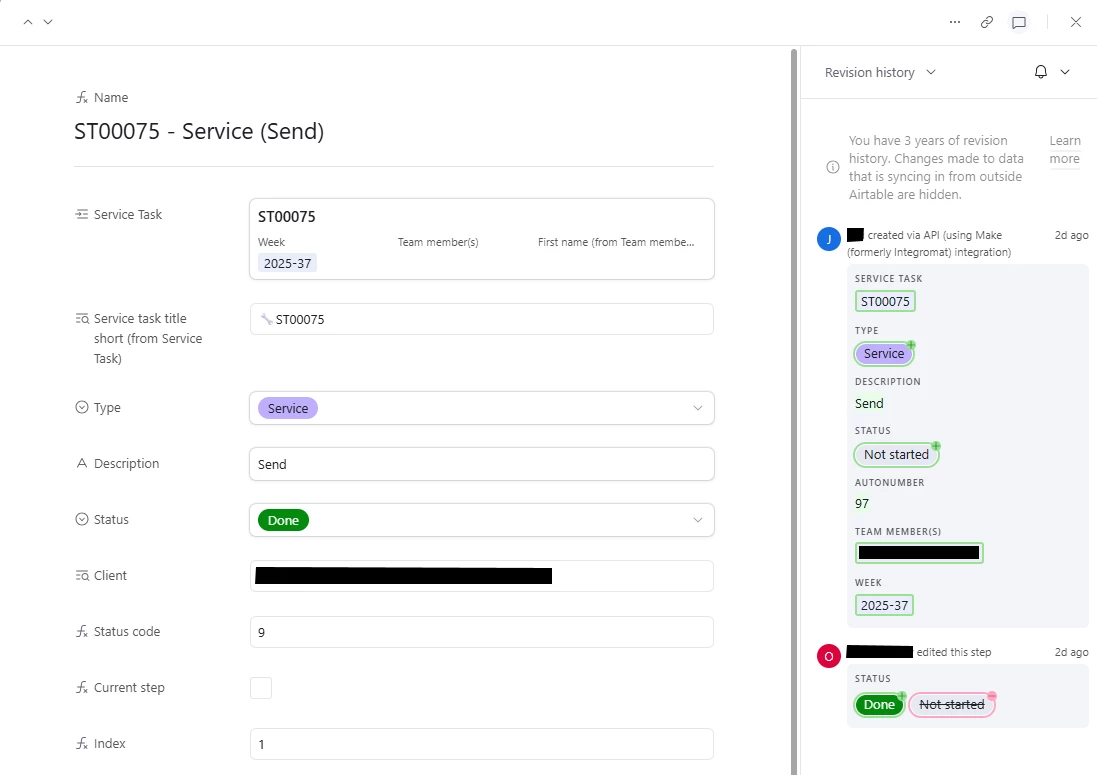
Task: Click the struck-through Not started tag
Action: tap(951, 704)
